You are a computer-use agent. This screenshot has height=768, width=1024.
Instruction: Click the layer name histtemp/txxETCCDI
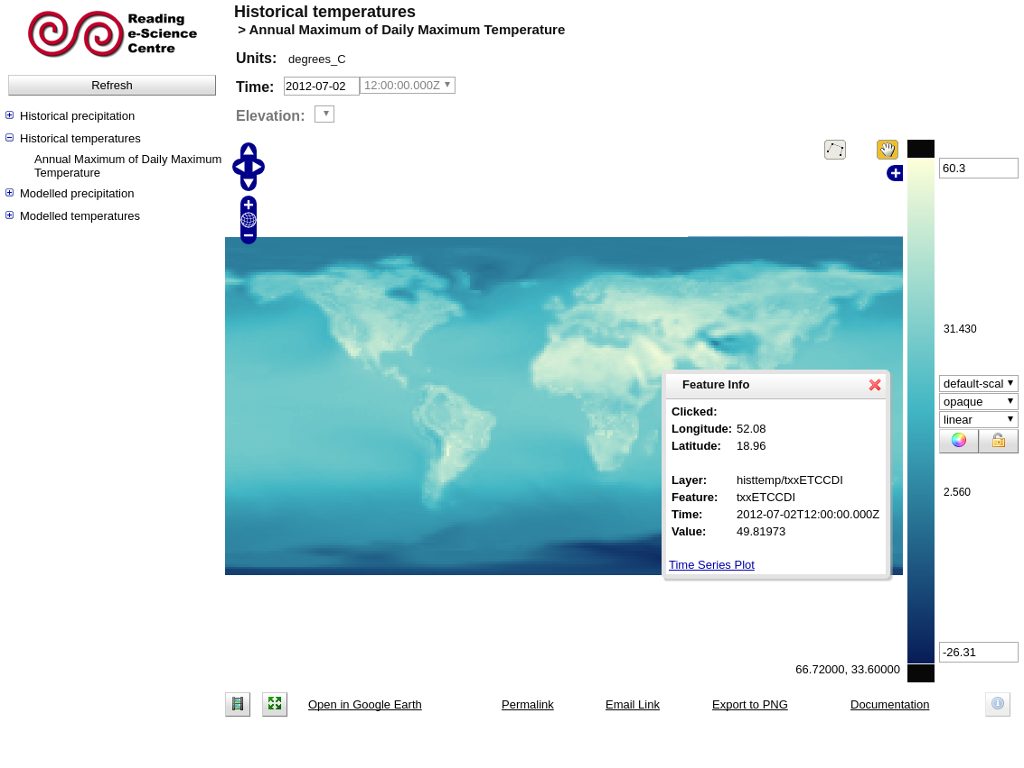pos(790,480)
